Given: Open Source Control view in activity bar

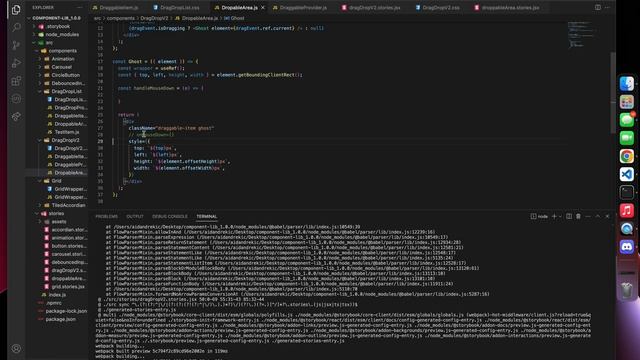Looking at the screenshot, I should click(x=16, y=45).
